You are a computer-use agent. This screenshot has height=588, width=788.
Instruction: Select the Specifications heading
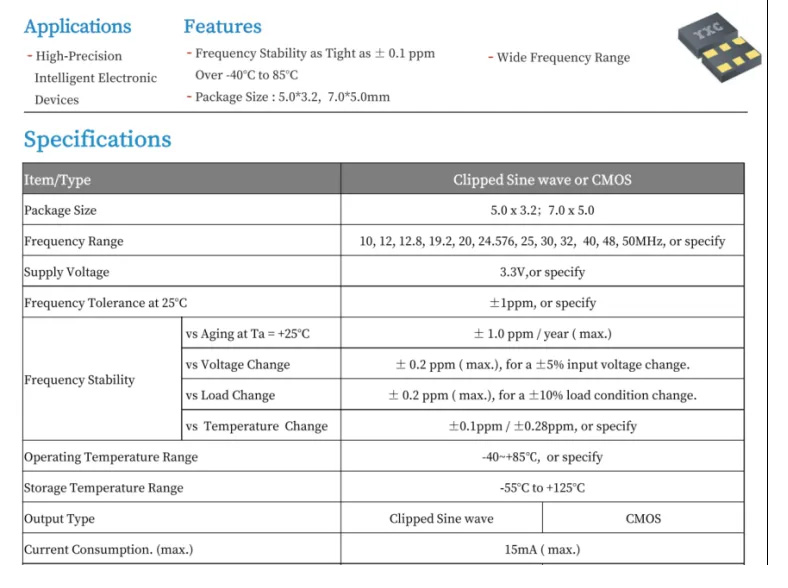97,140
